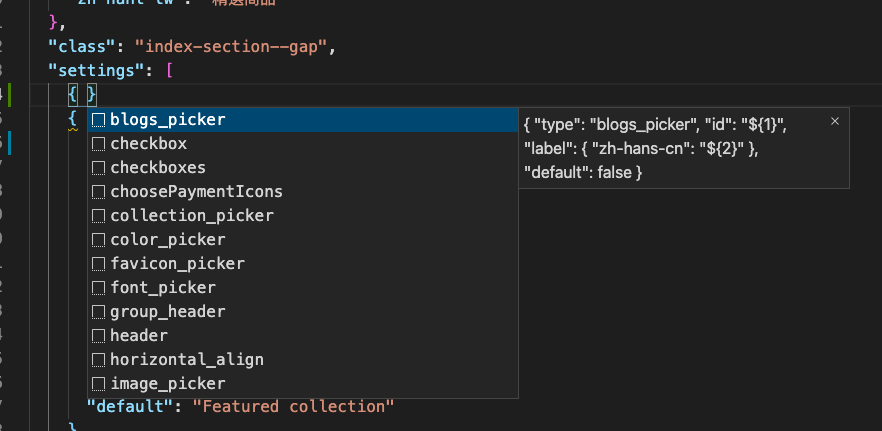The image size is (882, 431).
Task: Click the snippet icon beside image_picker
Action: [98, 384]
